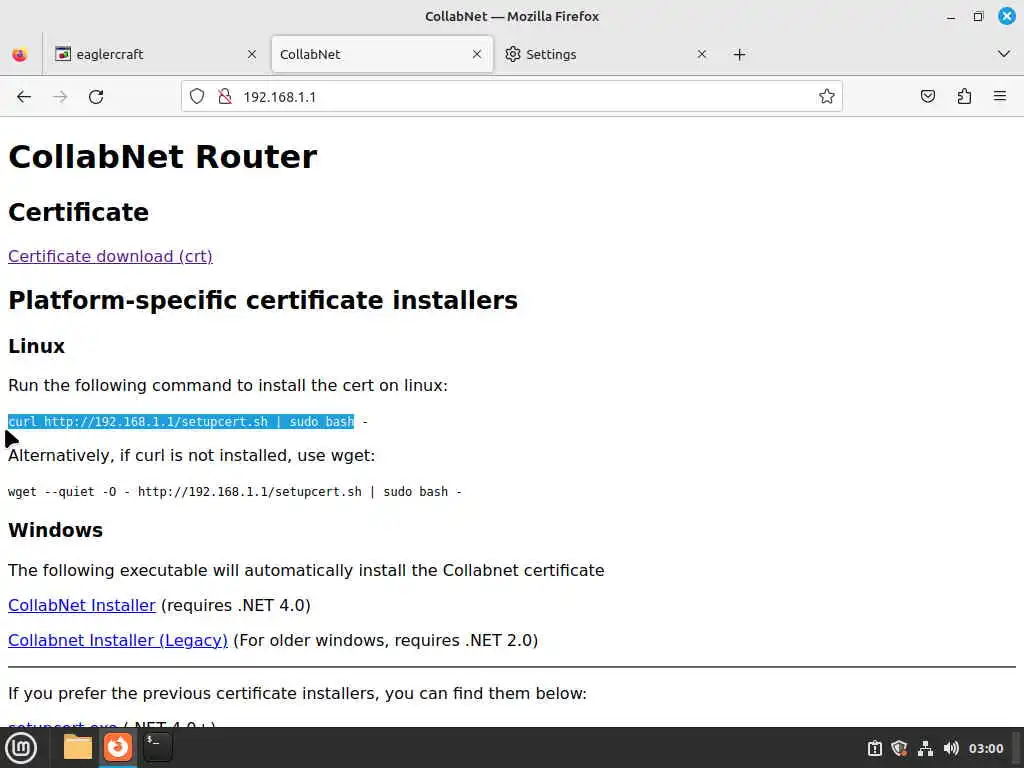
Task: Click the Linux subheading
Action: pyautogui.click(x=37, y=346)
